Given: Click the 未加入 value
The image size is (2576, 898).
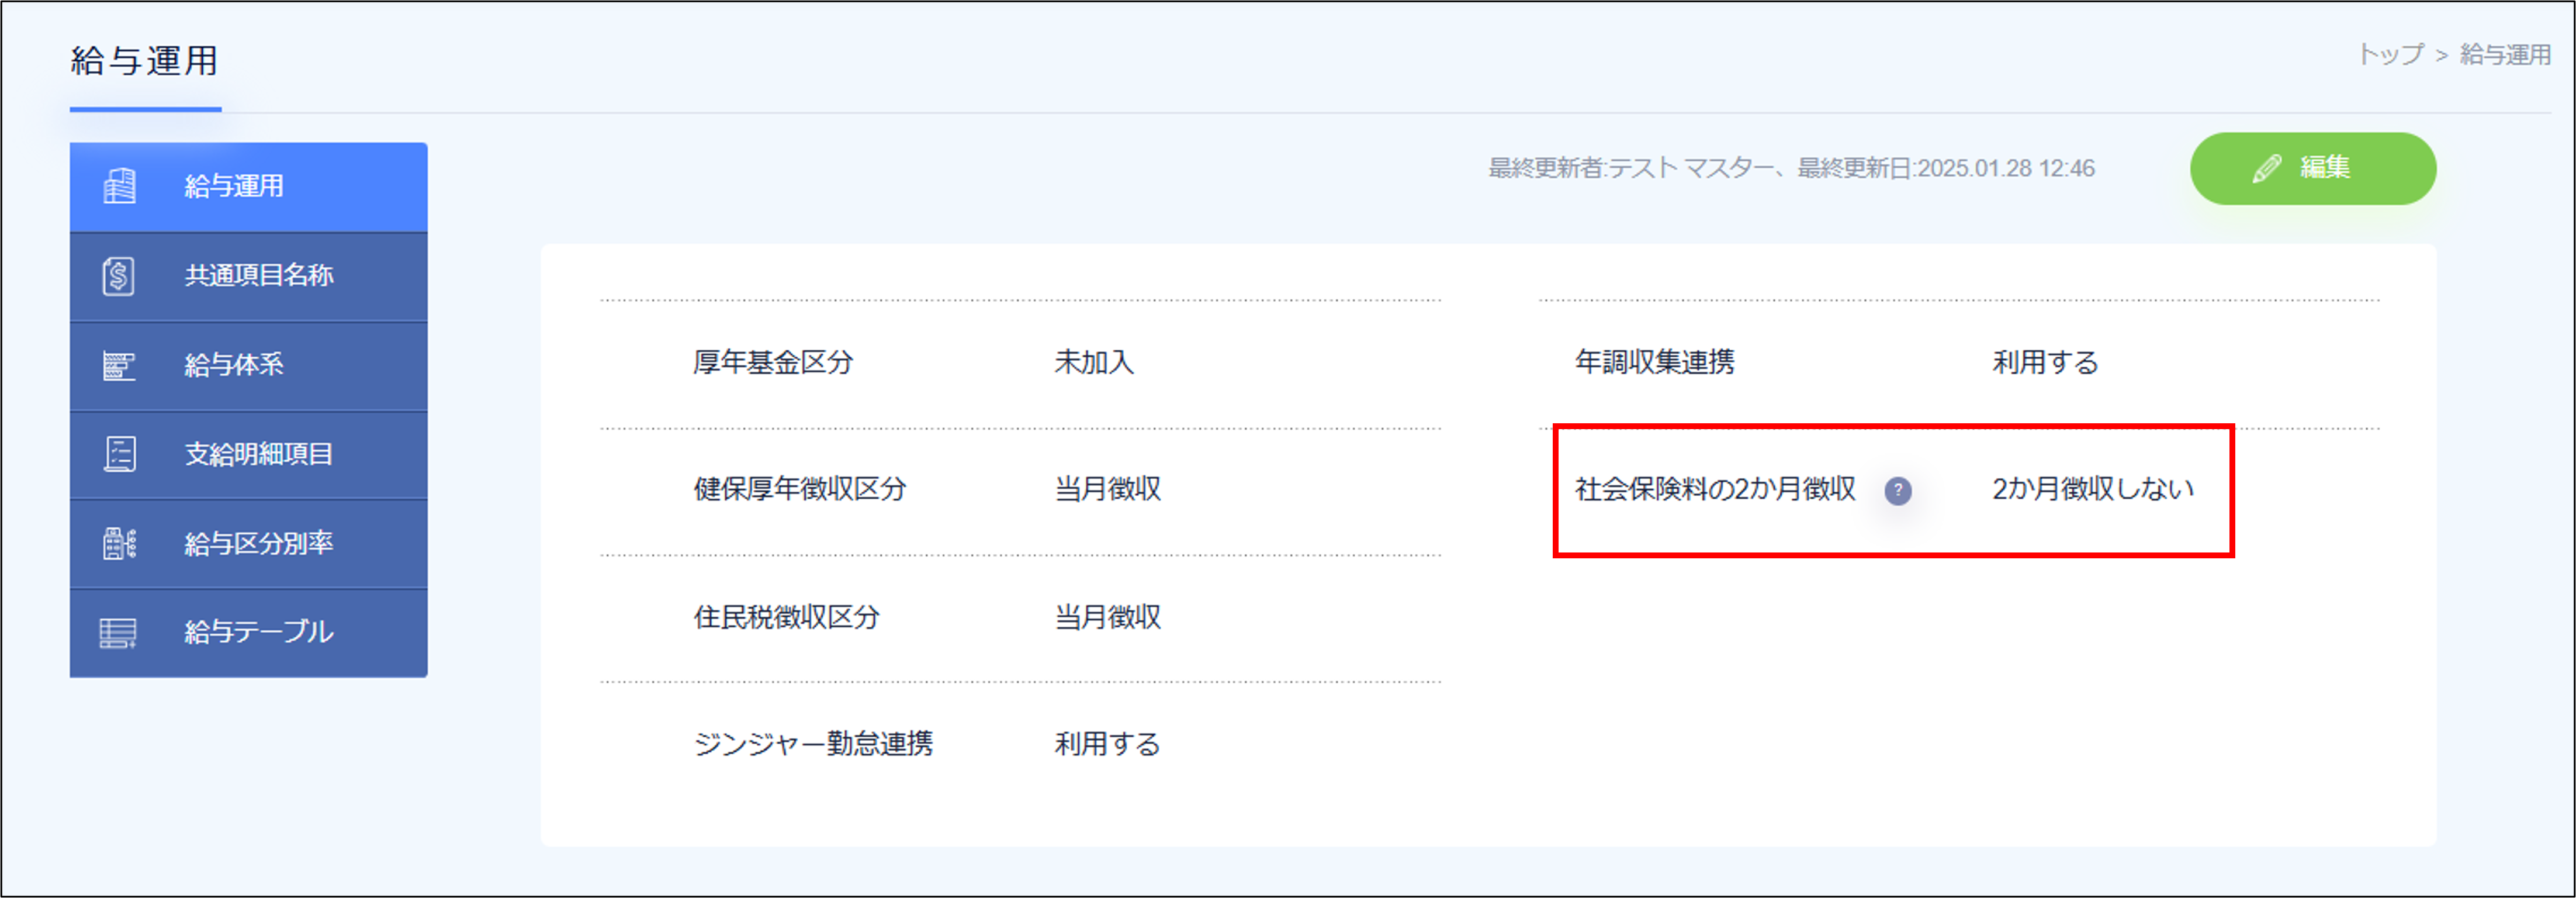Looking at the screenshot, I should pyautogui.click(x=1094, y=362).
